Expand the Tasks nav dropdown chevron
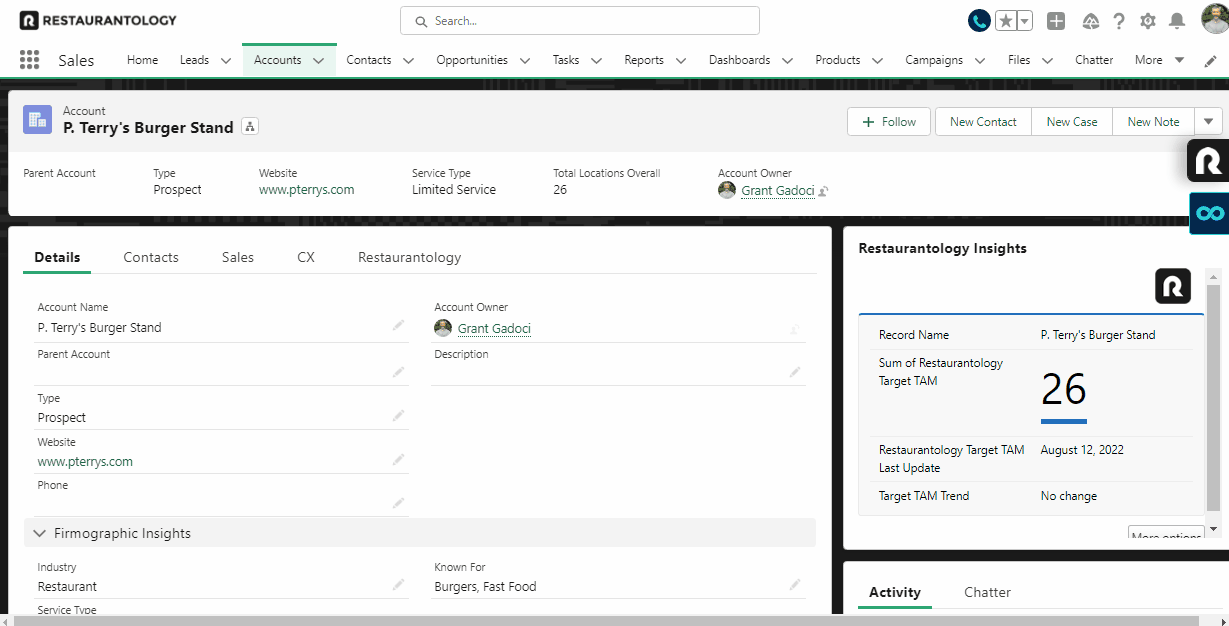 [x=596, y=61]
